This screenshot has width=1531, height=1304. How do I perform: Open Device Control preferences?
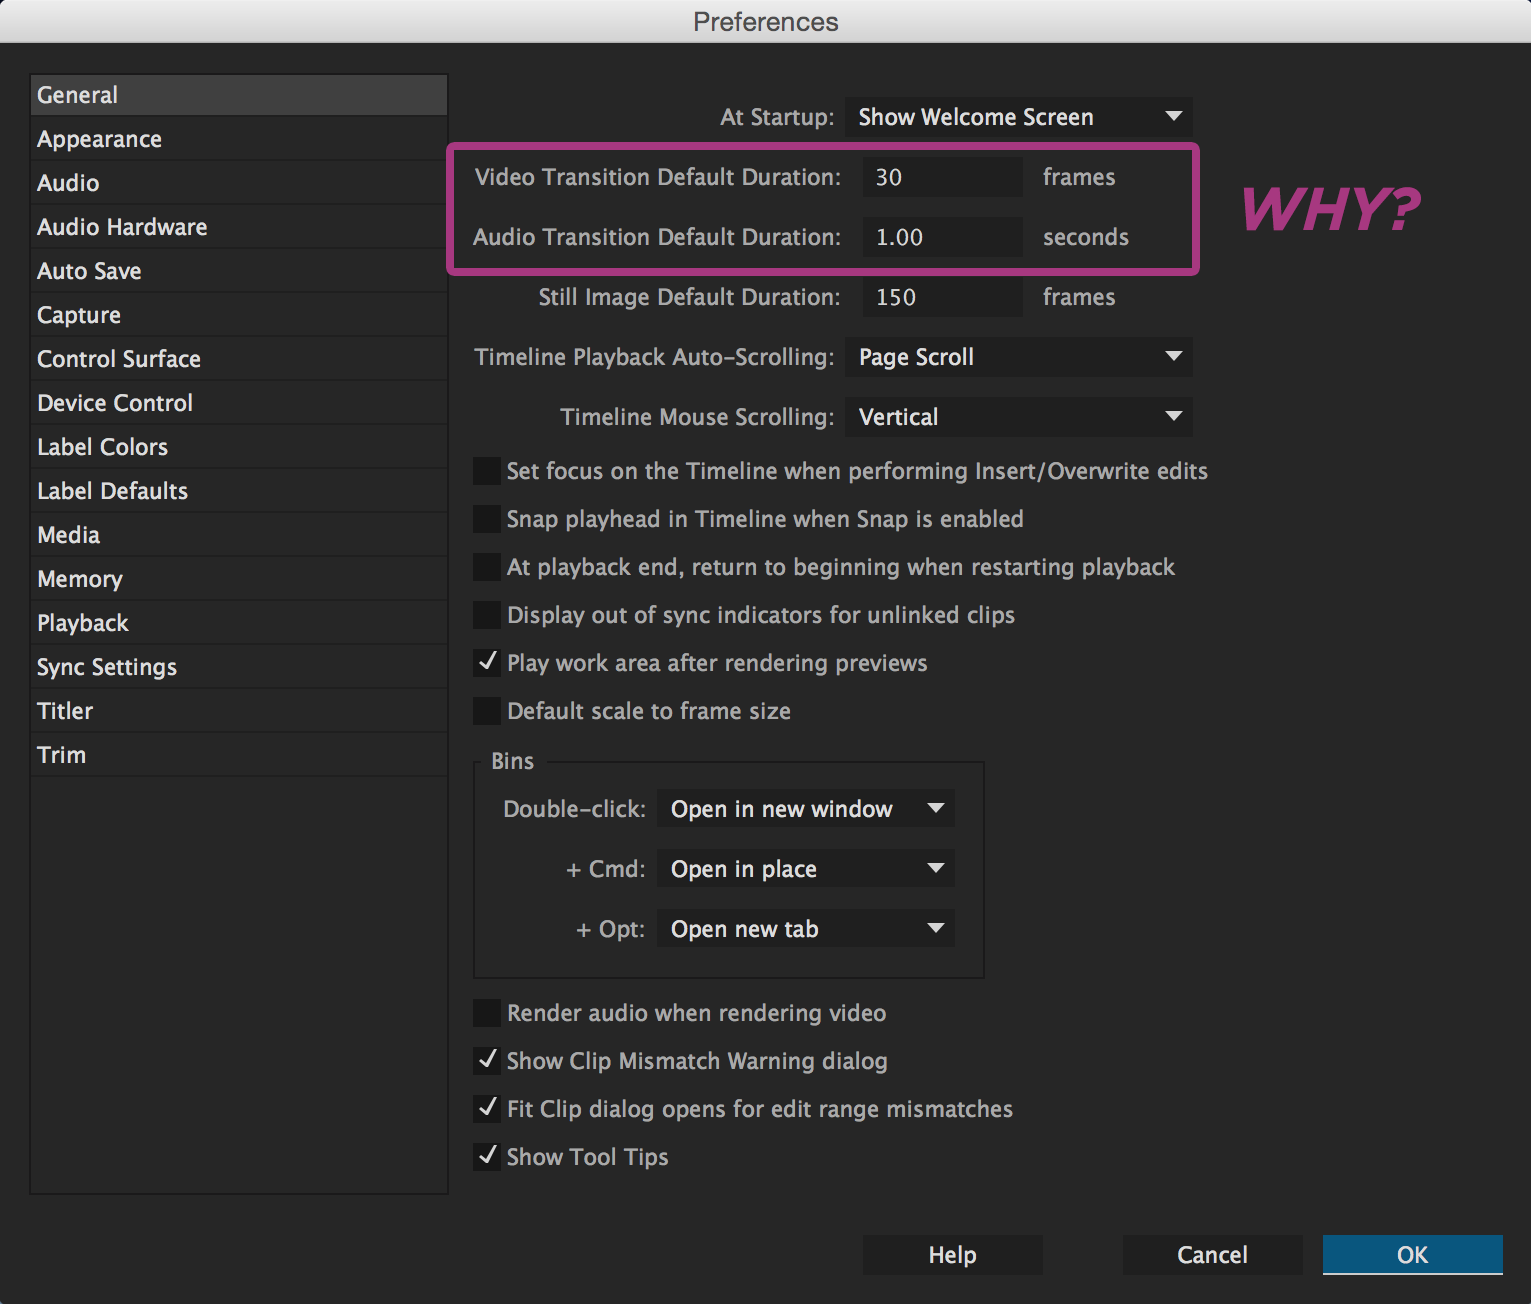pos(239,403)
